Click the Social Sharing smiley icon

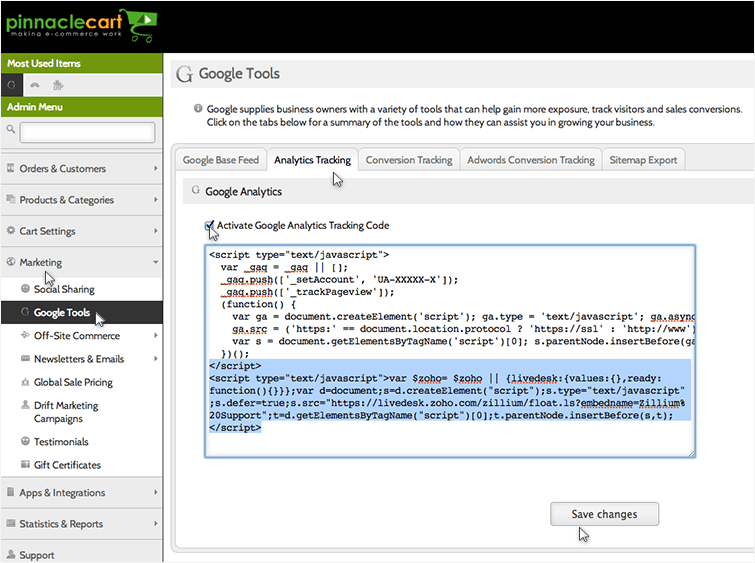26,288
